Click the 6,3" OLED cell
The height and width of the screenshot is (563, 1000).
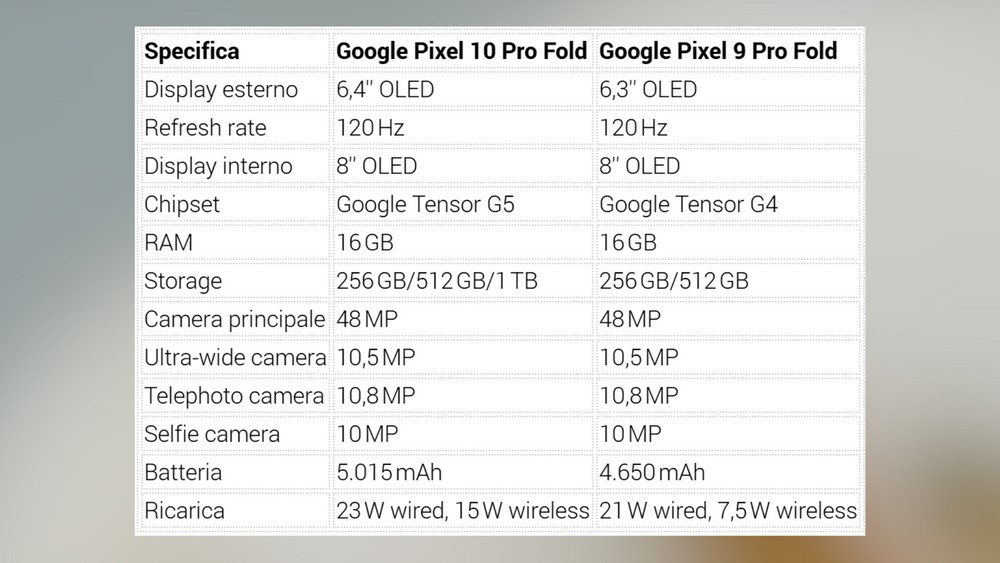[648, 90]
